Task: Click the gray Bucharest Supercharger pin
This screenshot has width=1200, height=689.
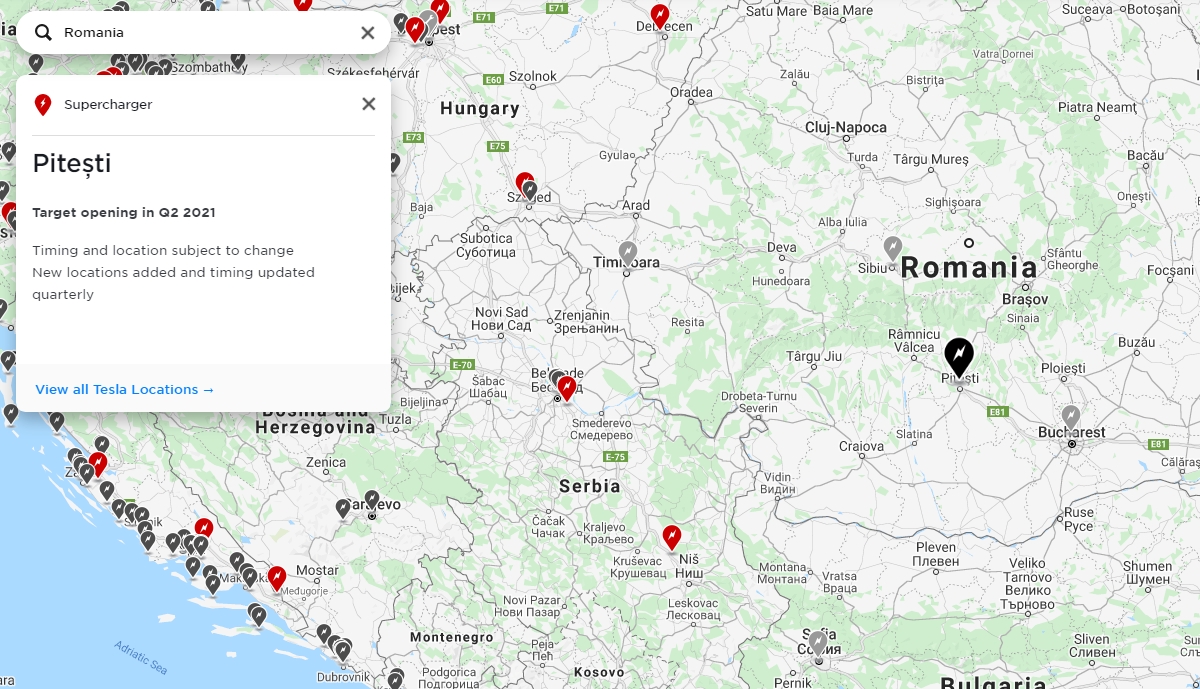Action: point(1071,417)
